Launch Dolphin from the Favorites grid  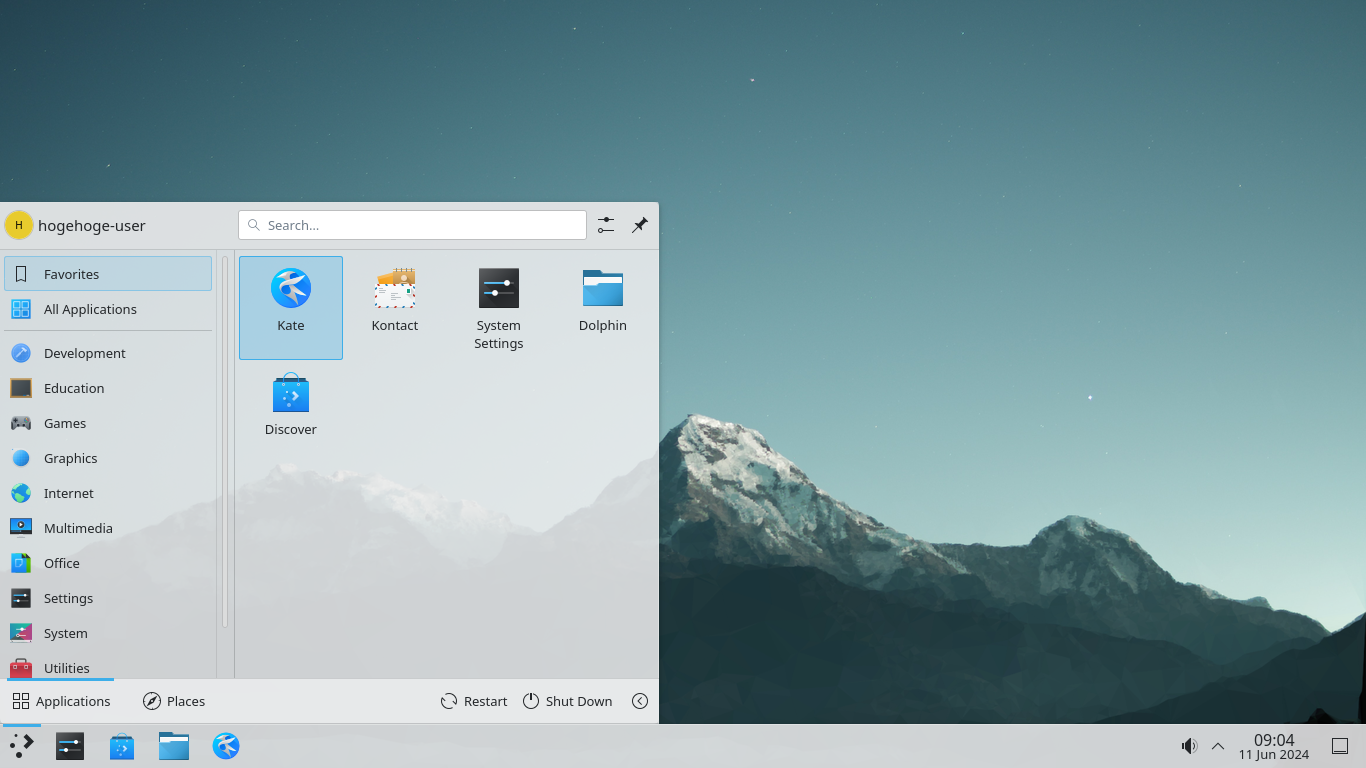[603, 307]
